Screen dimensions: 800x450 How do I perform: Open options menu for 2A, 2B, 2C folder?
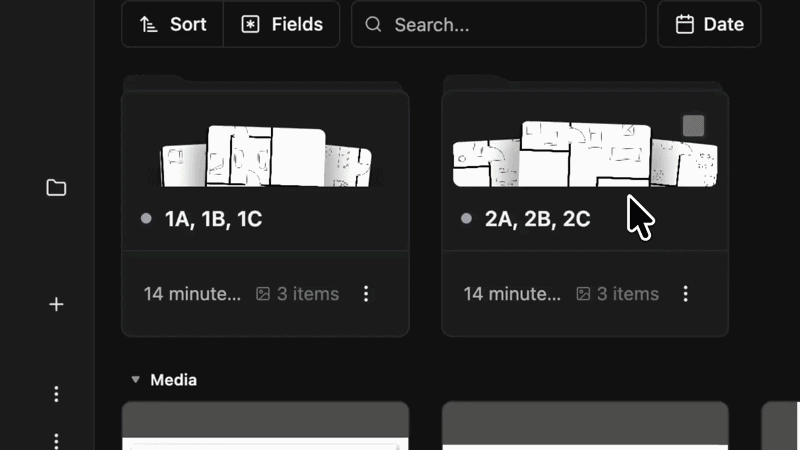point(686,294)
